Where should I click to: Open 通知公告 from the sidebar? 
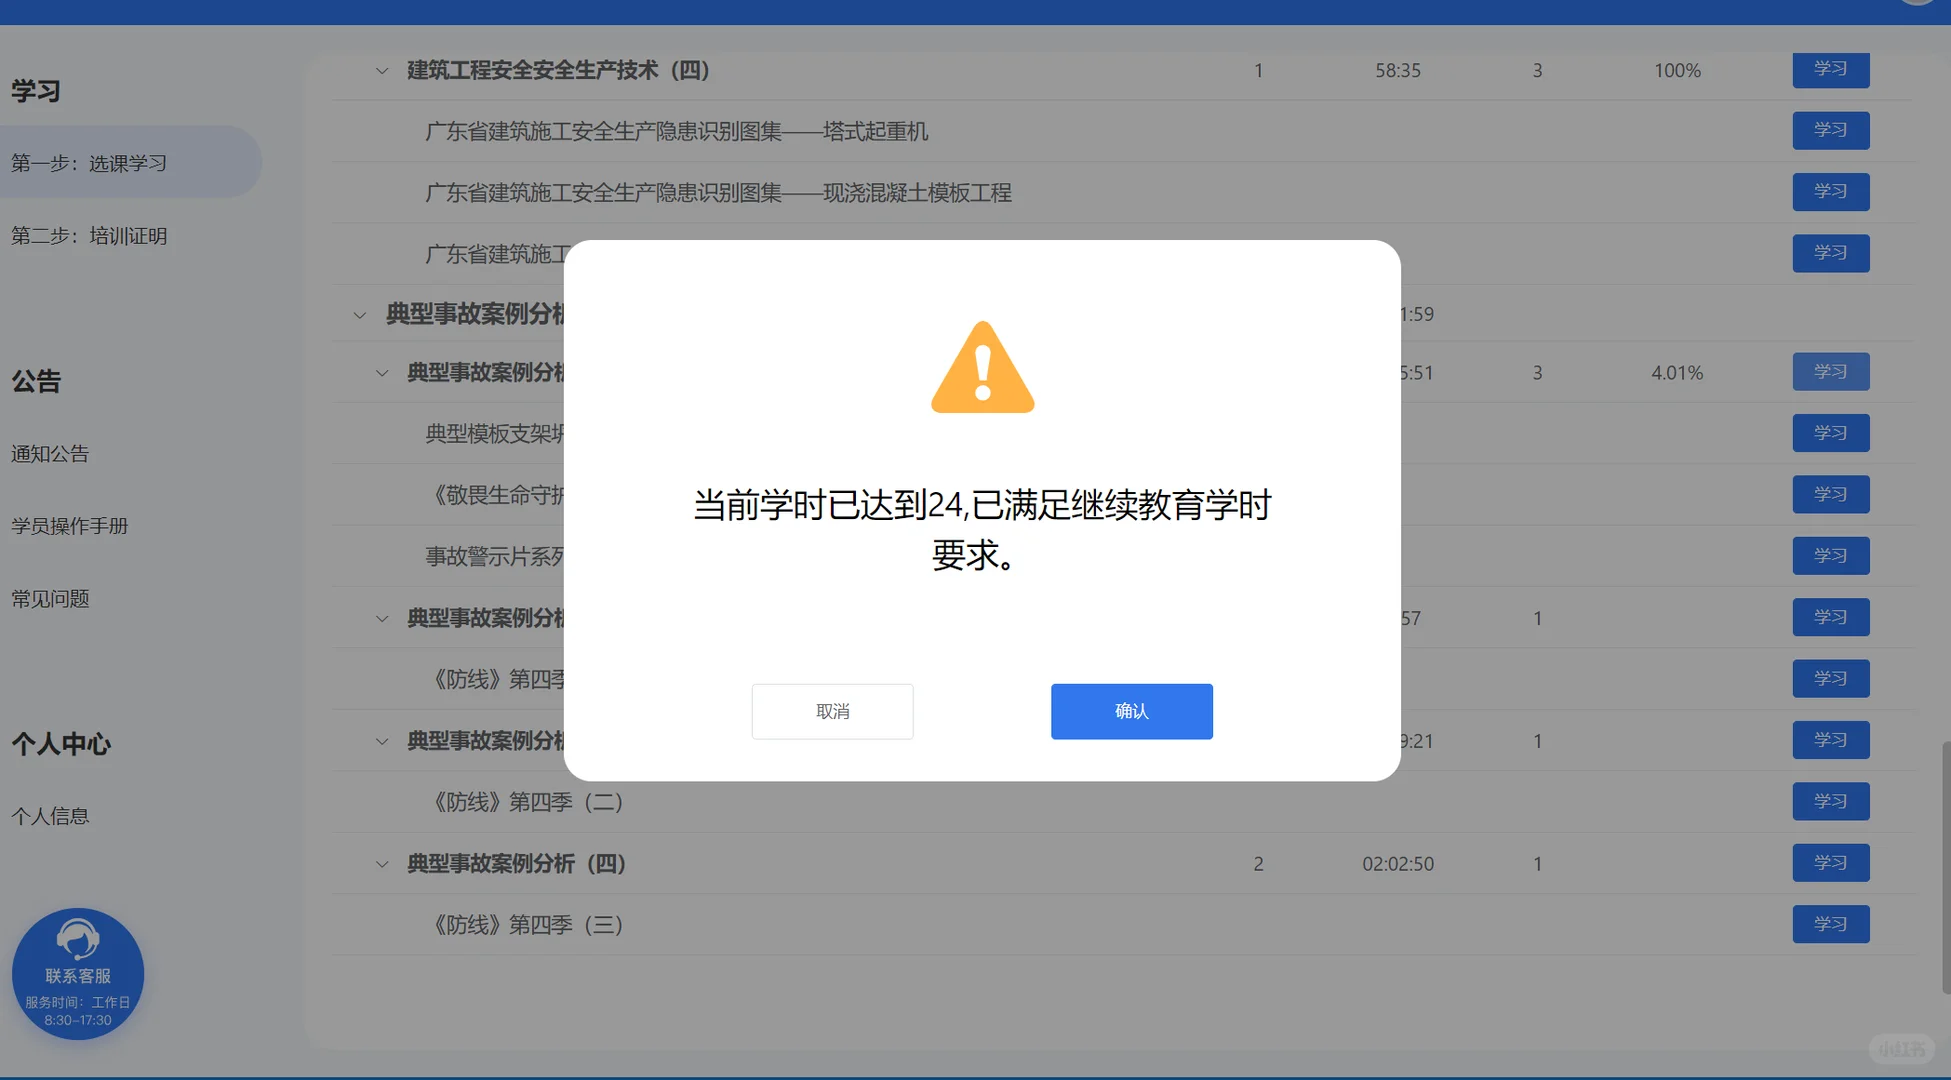click(x=50, y=453)
